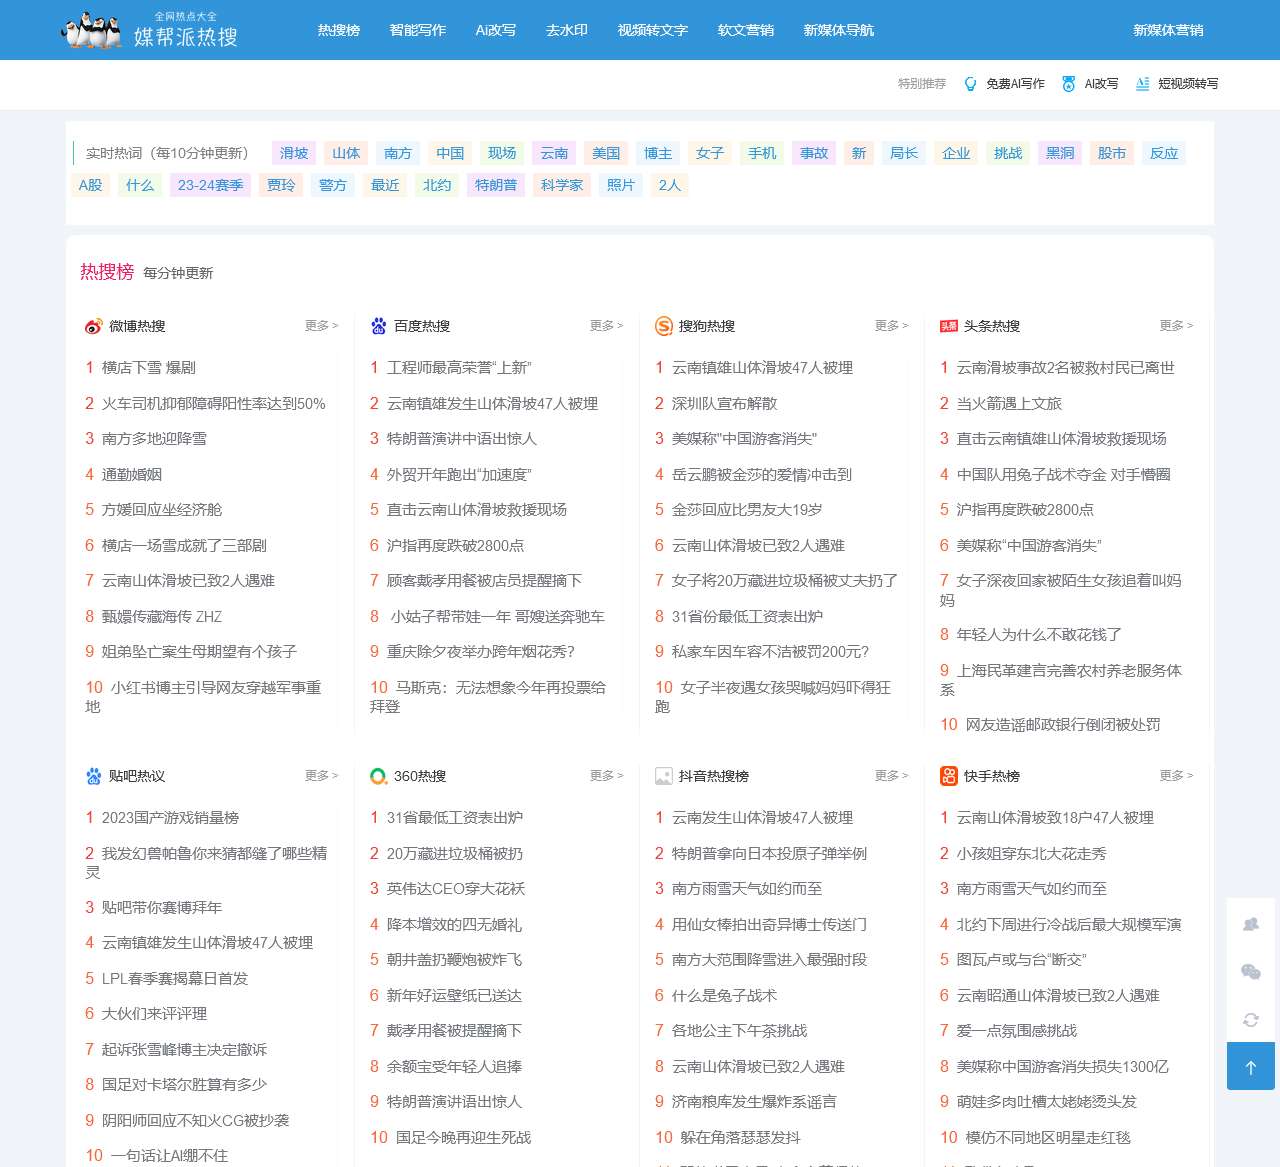Open Sogou item 31省份最低工资表出炉
This screenshot has height=1167, width=1280.
pos(748,617)
